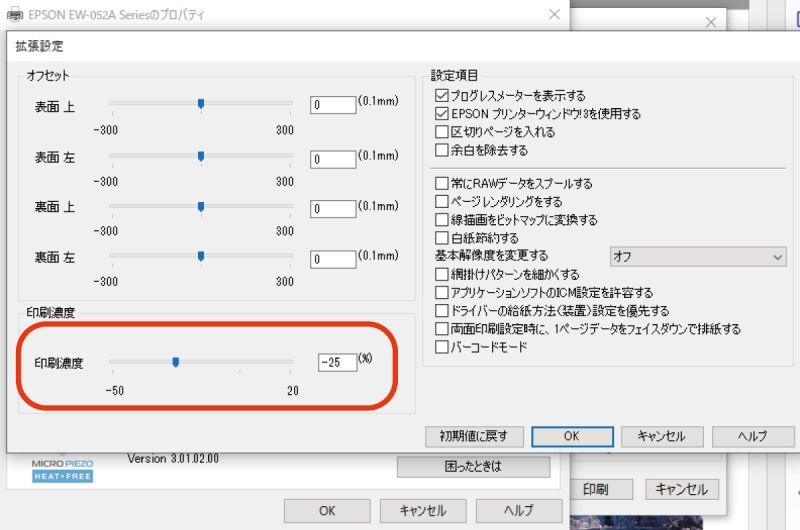Image resolution: width=800 pixels, height=530 pixels.
Task: Click the printer icon in title bar
Action: coord(14,14)
